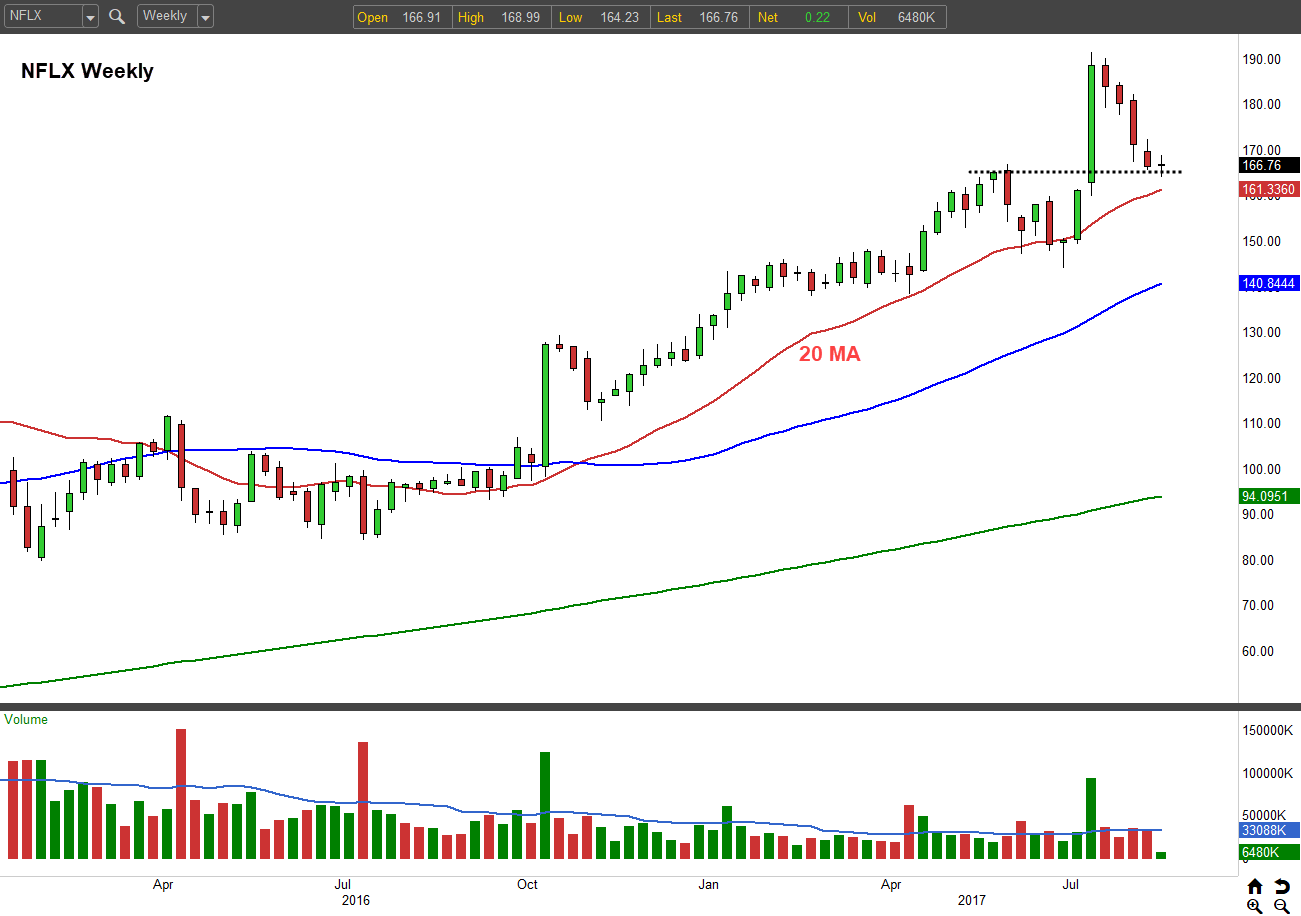Click the Last price readout in the header
Image resolution: width=1301 pixels, height=916 pixels.
coord(698,17)
